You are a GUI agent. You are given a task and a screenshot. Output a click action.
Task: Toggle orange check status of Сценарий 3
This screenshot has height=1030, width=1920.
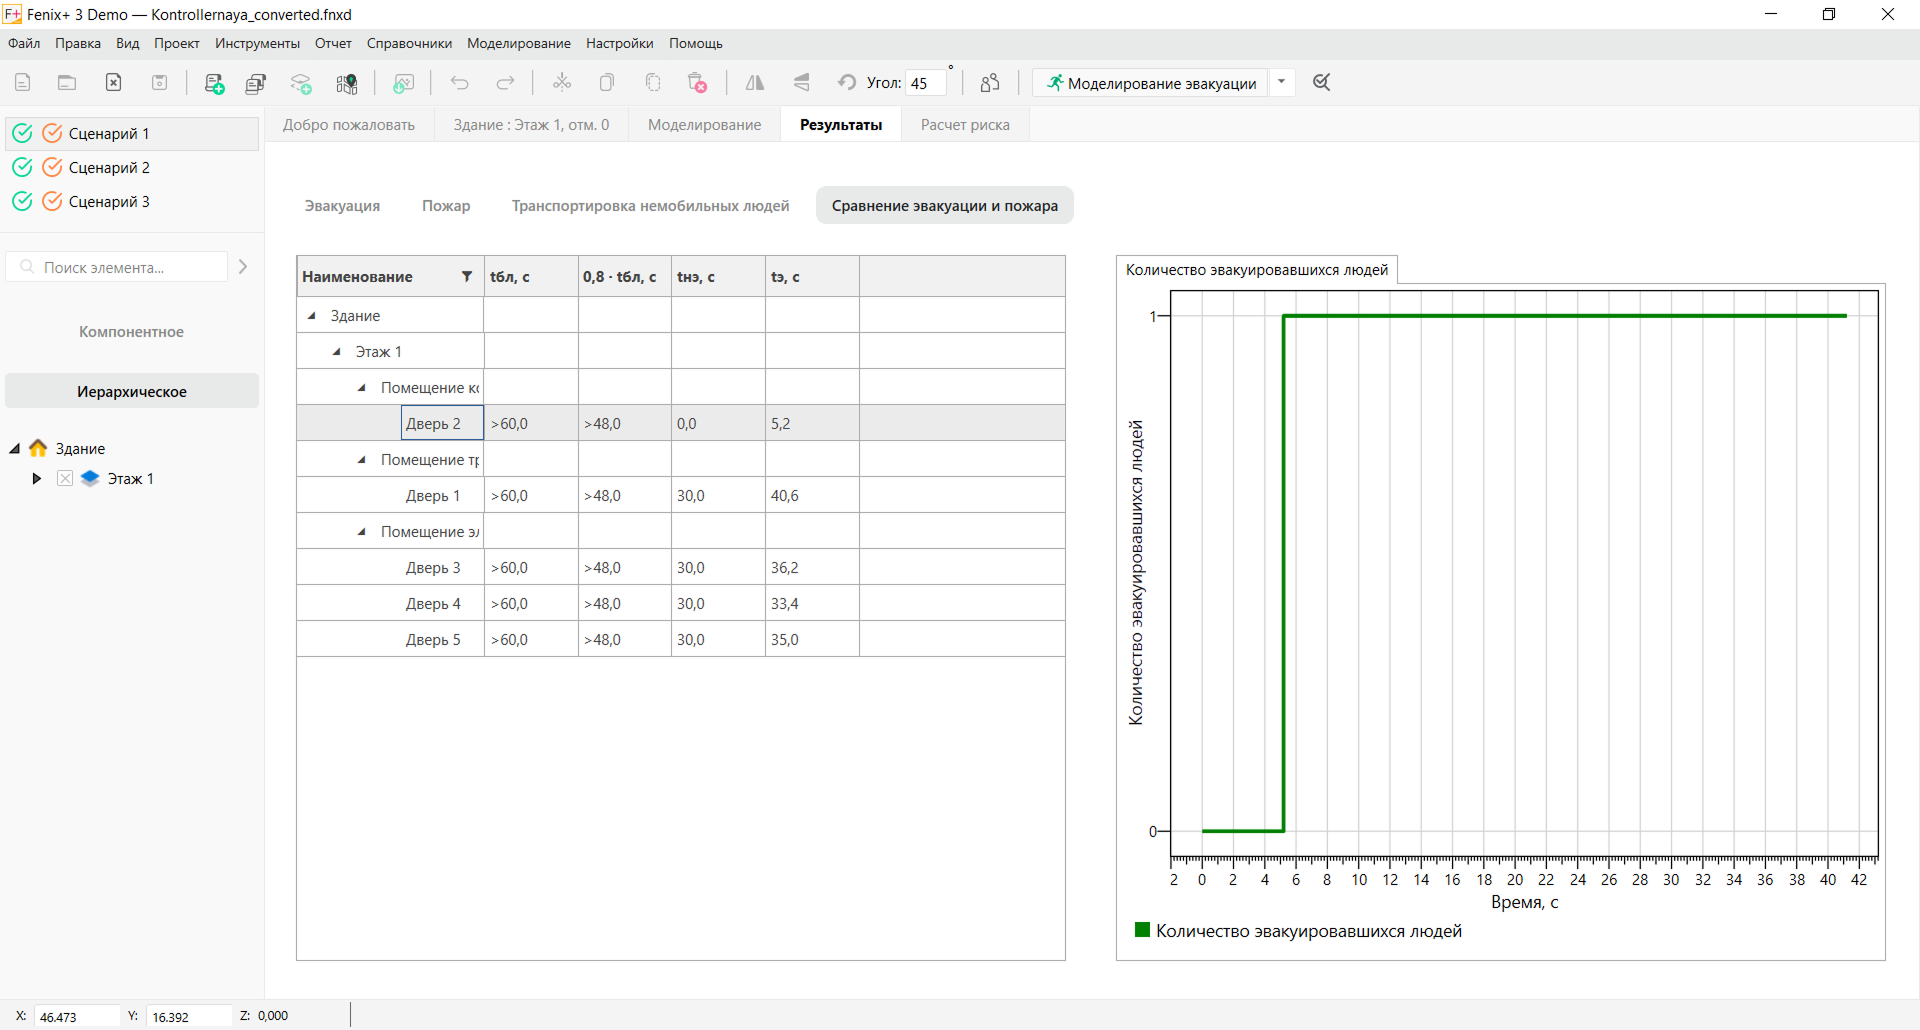[x=52, y=202]
